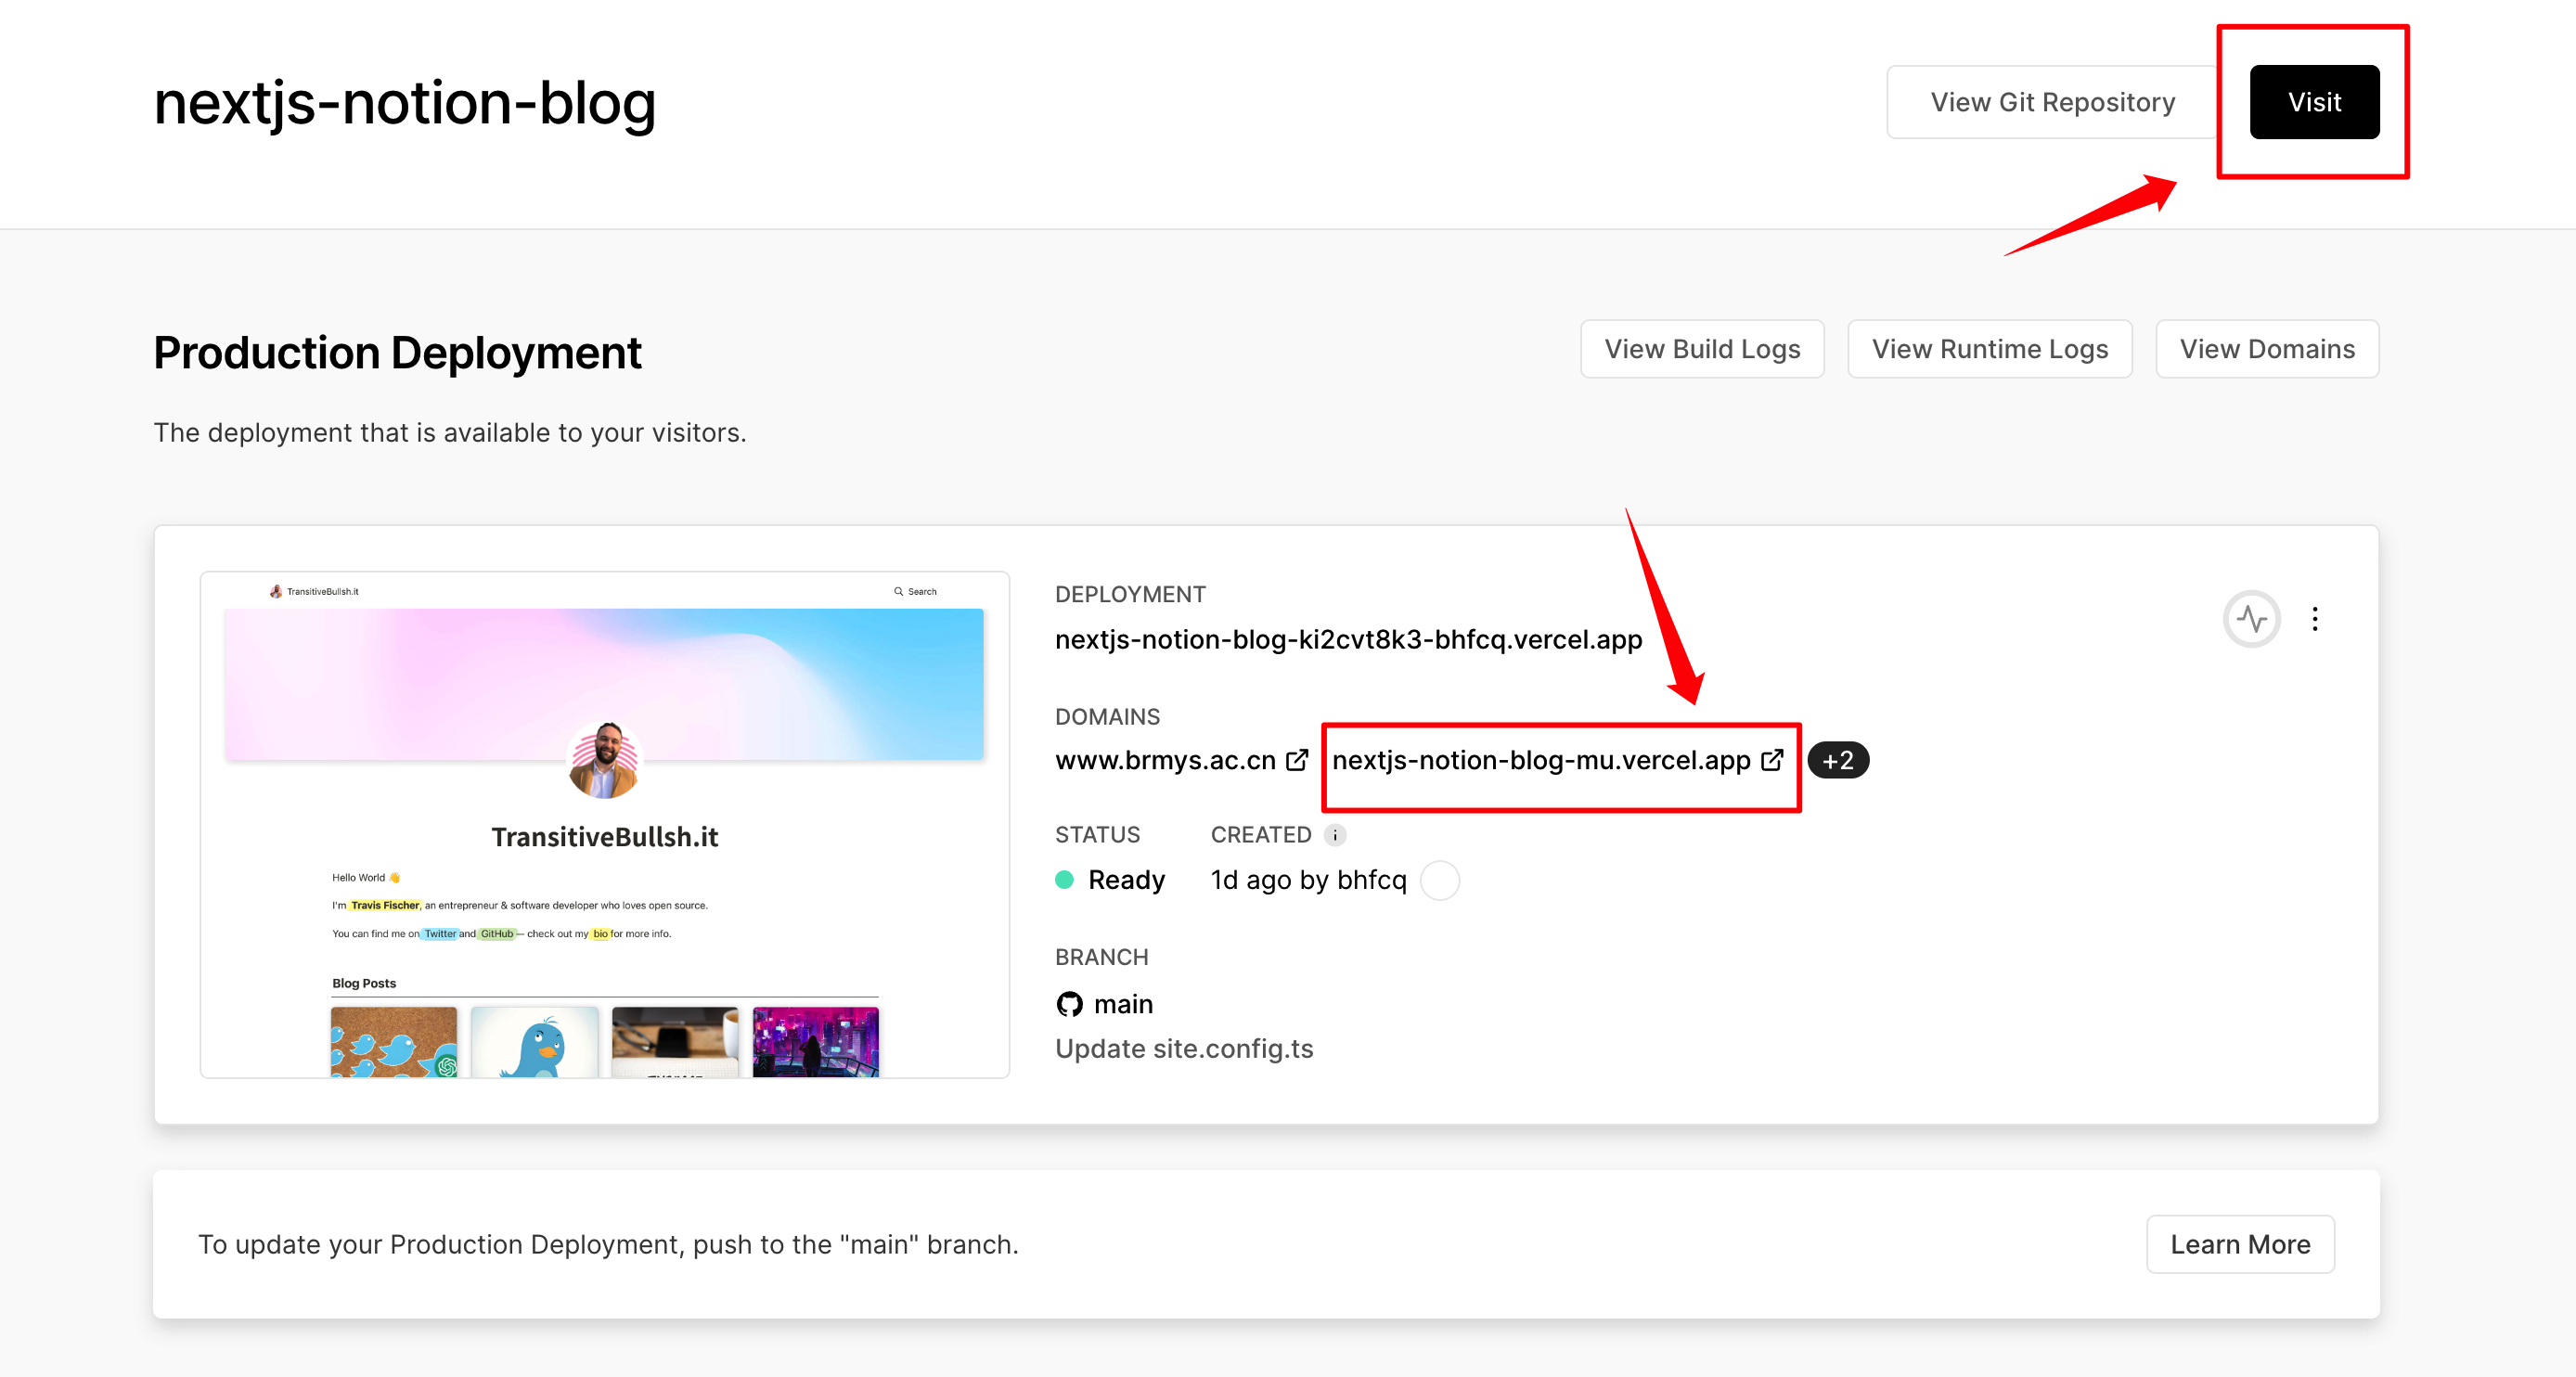Click the Production Deployment heading
2576x1377 pixels.
click(397, 353)
